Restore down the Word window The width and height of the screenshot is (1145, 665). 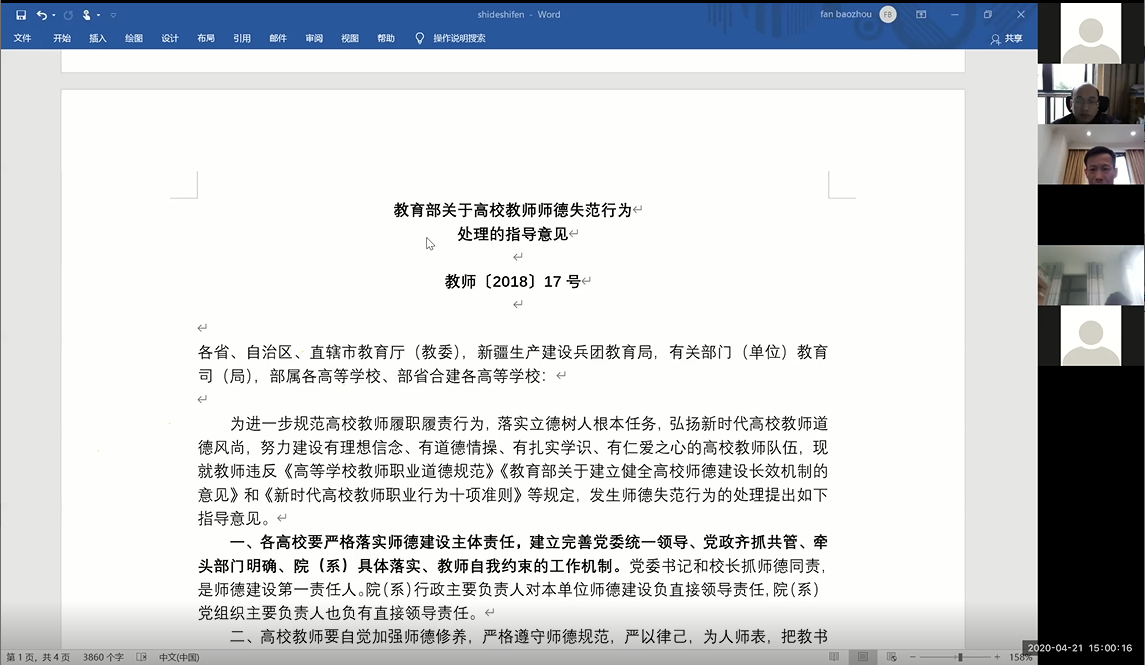(987, 14)
